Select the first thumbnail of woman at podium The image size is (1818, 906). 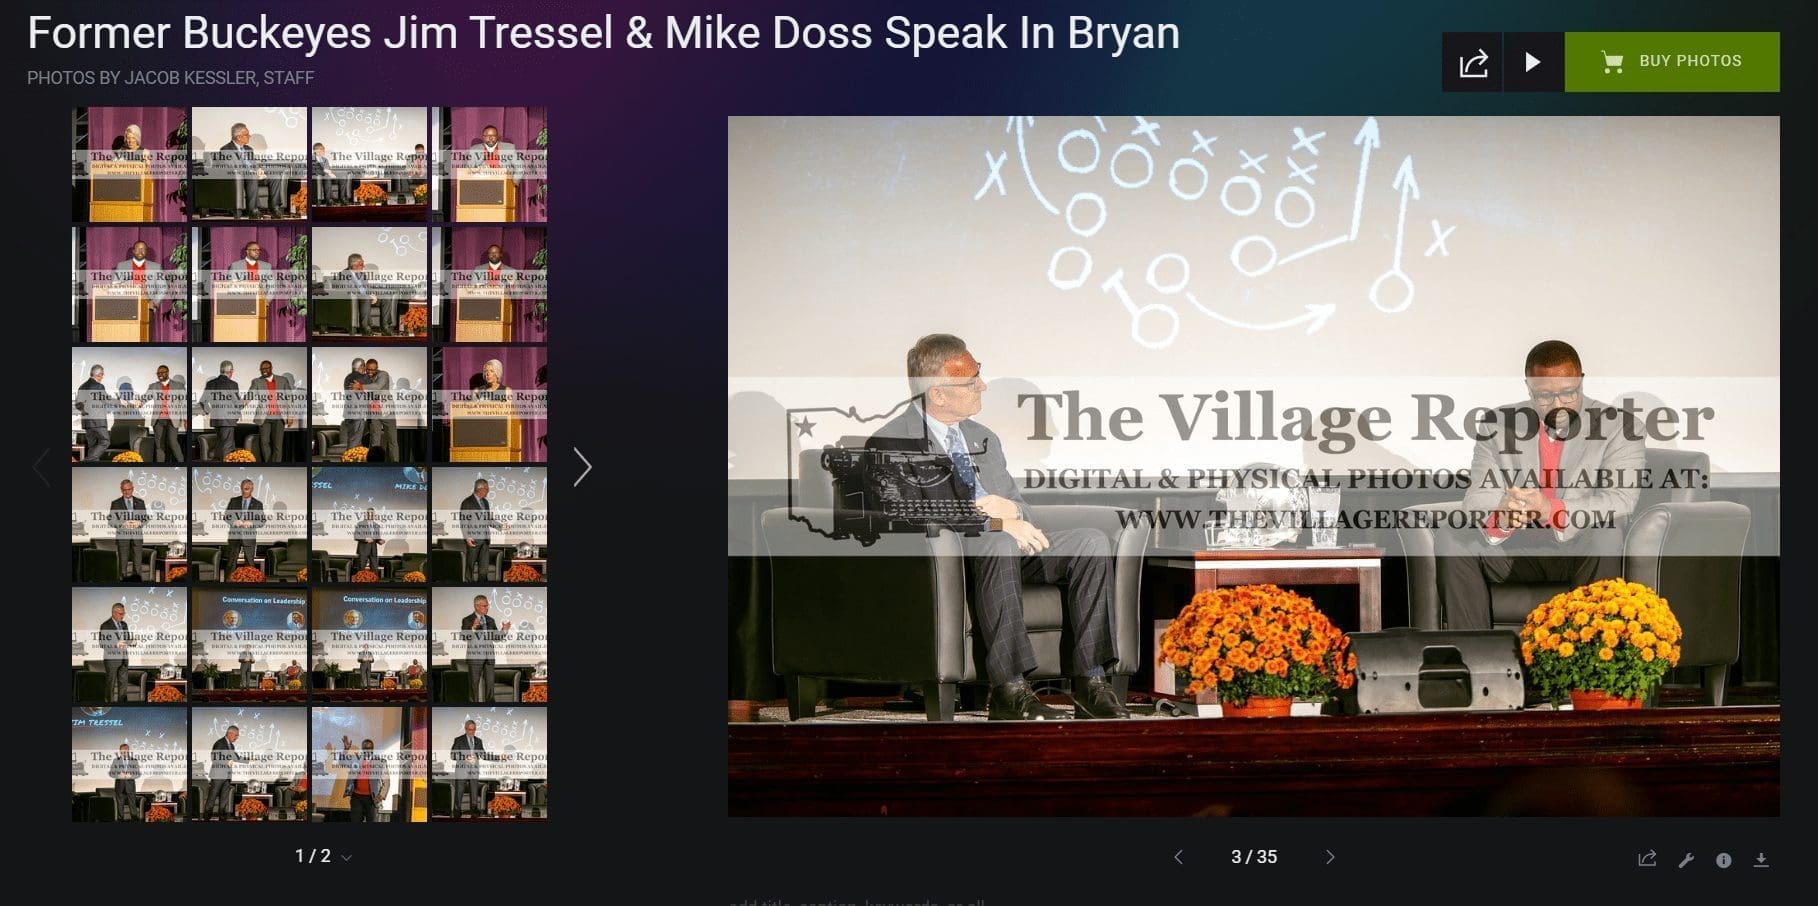point(129,164)
